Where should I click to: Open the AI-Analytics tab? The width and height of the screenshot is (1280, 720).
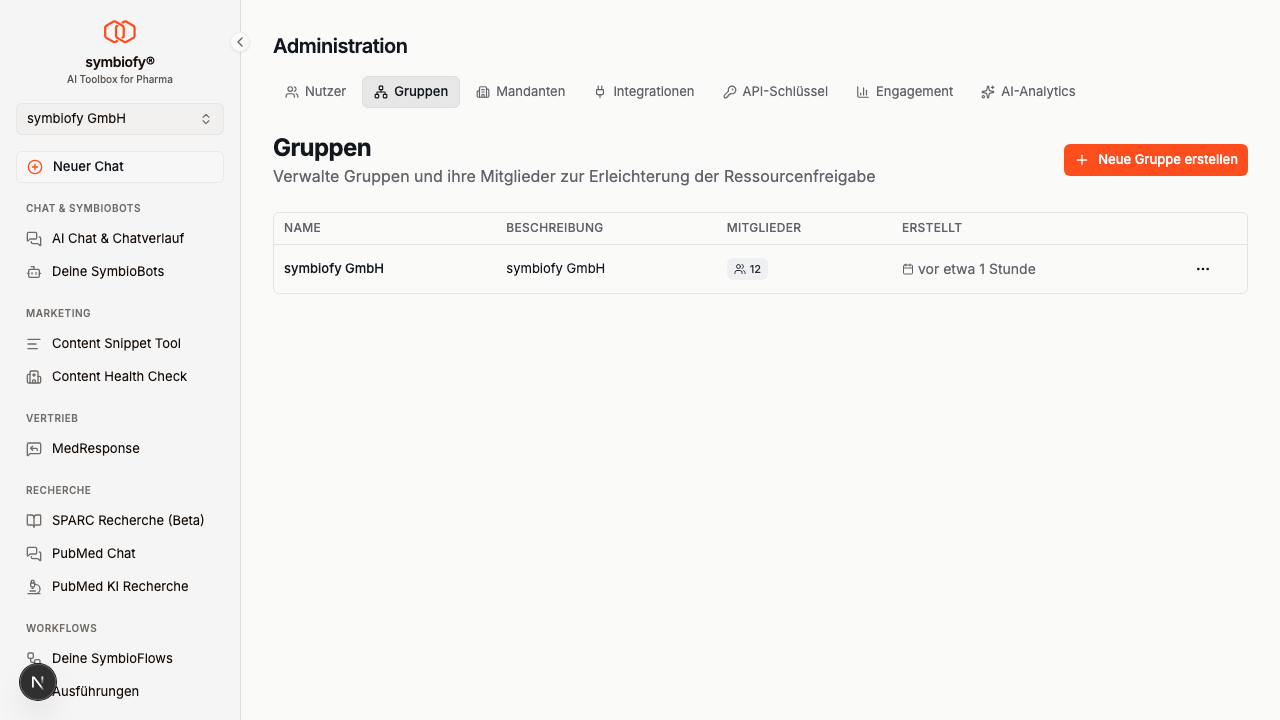coord(1028,91)
